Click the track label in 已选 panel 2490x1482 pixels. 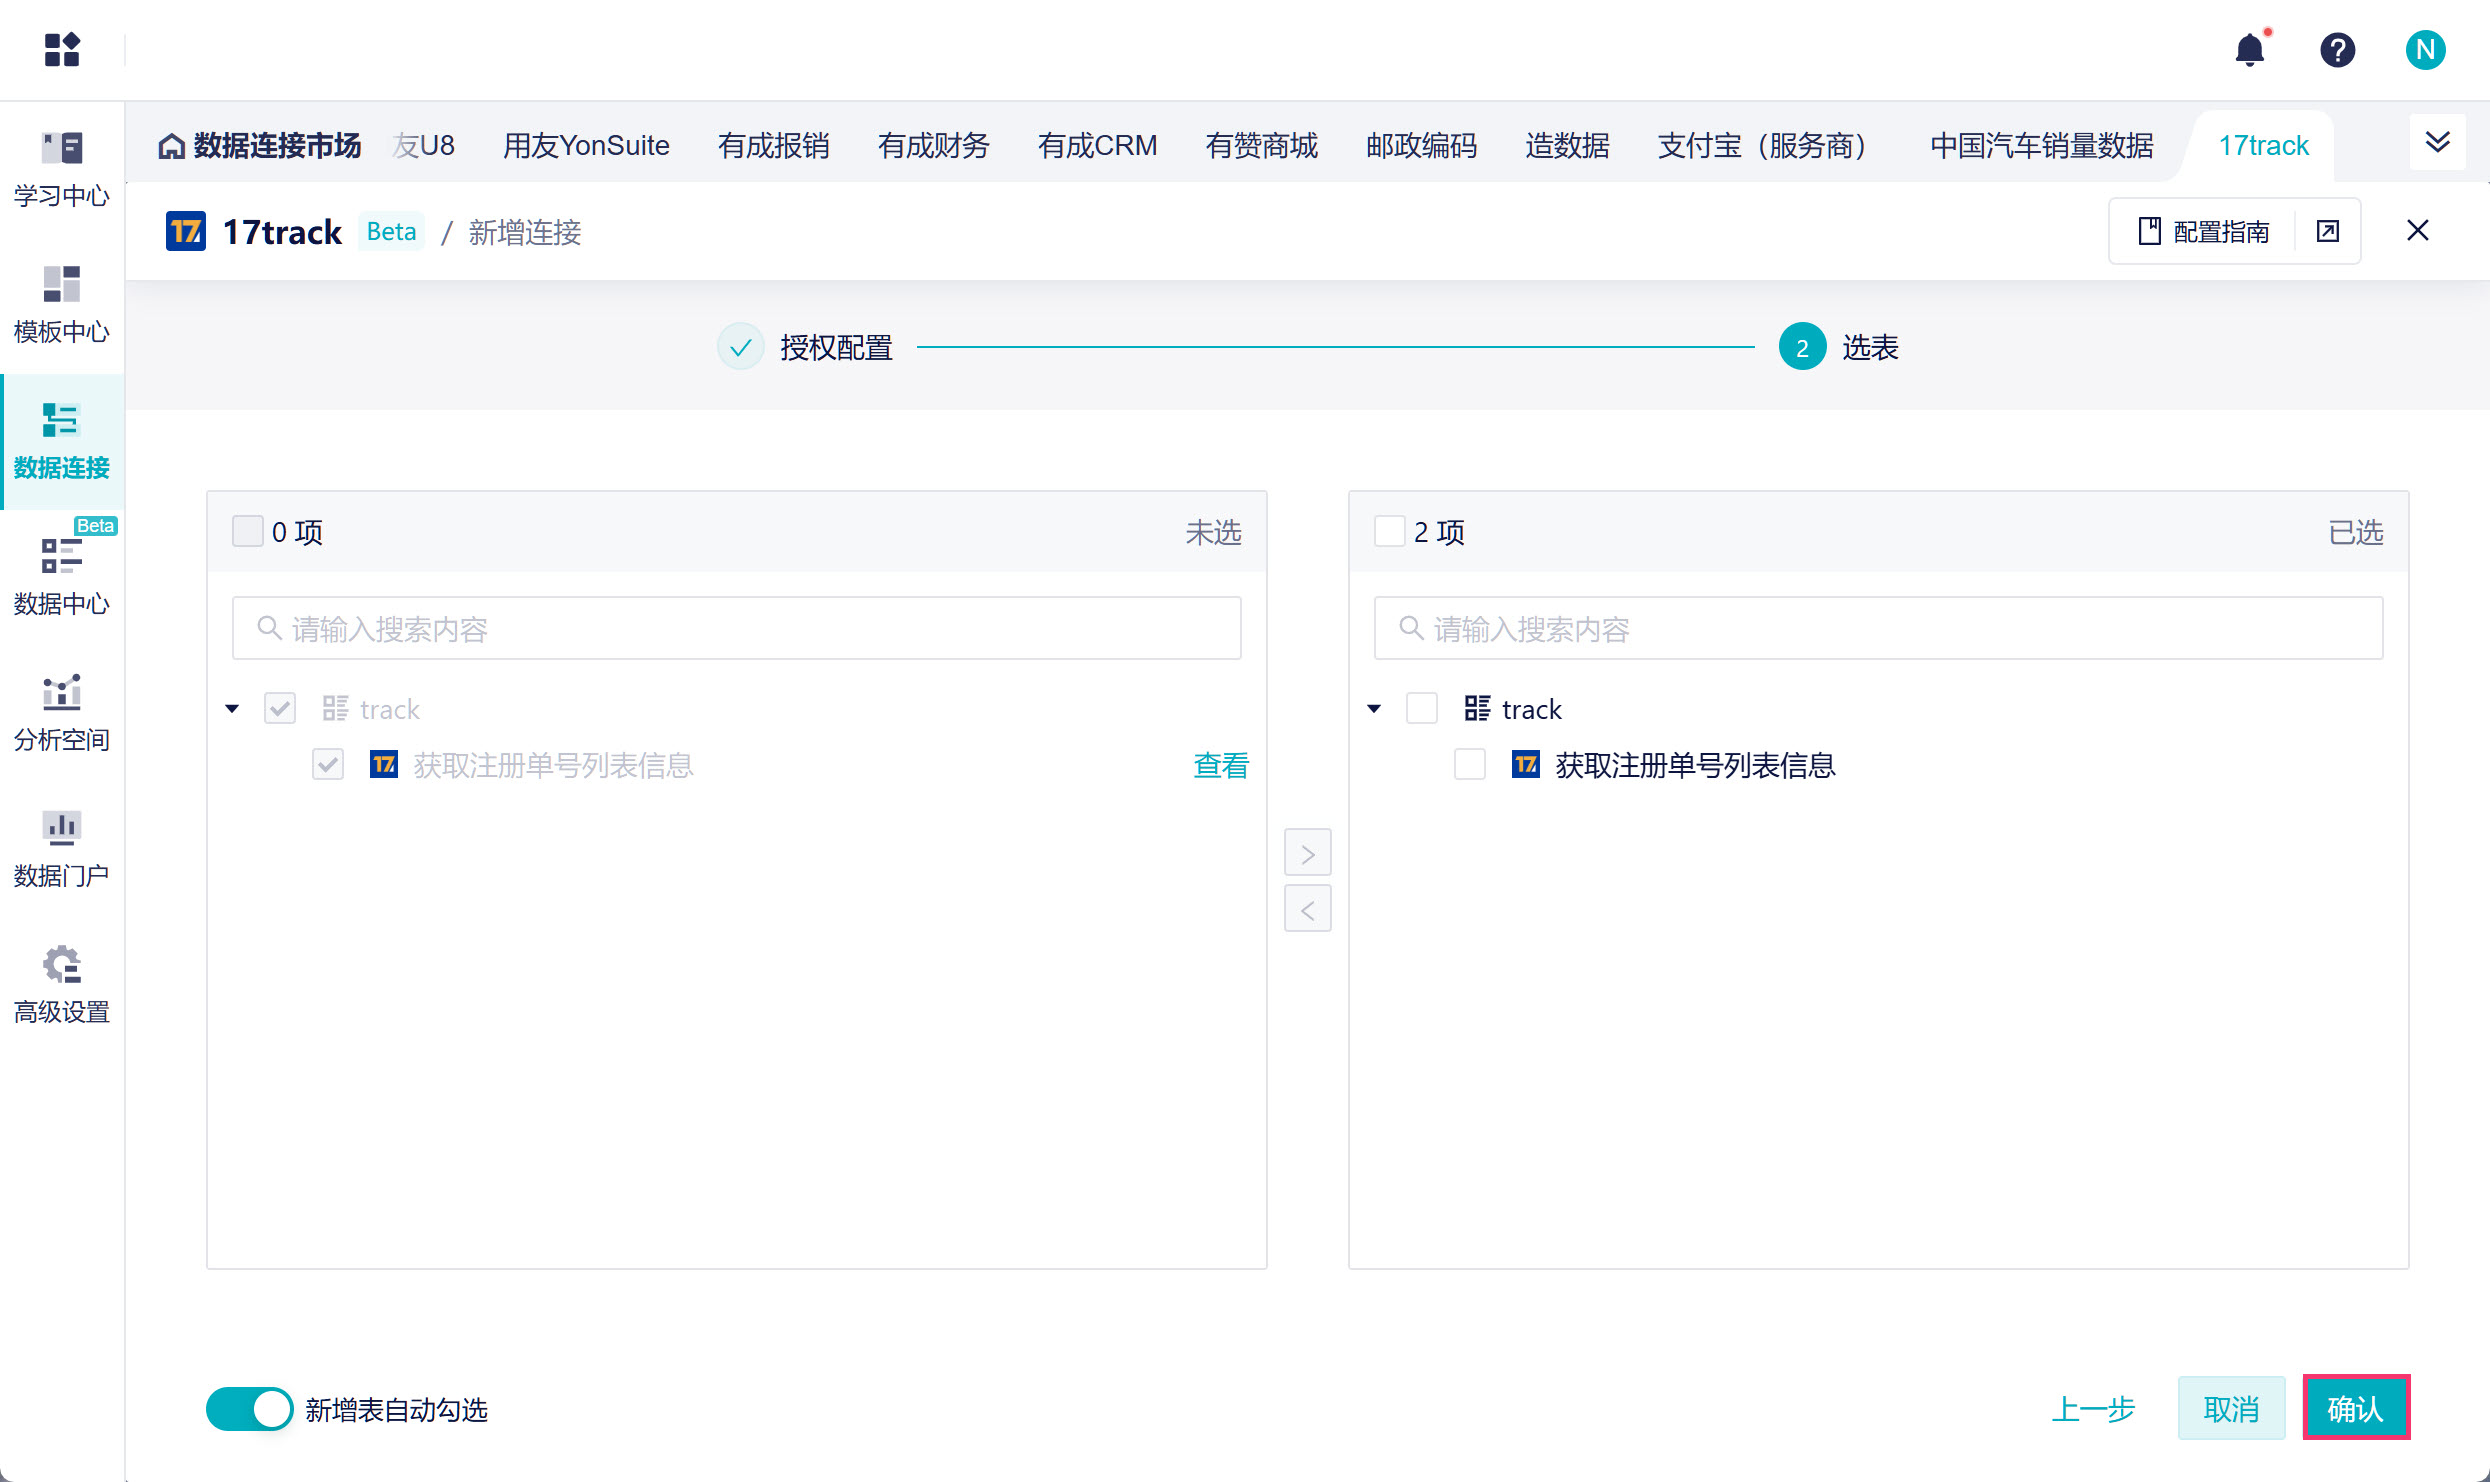pyautogui.click(x=1532, y=709)
